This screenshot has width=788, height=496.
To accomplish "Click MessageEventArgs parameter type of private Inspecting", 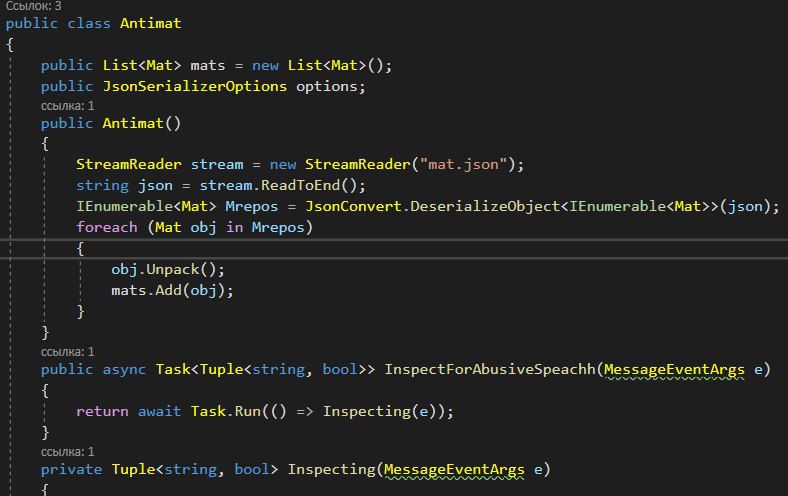I will (x=454, y=469).
